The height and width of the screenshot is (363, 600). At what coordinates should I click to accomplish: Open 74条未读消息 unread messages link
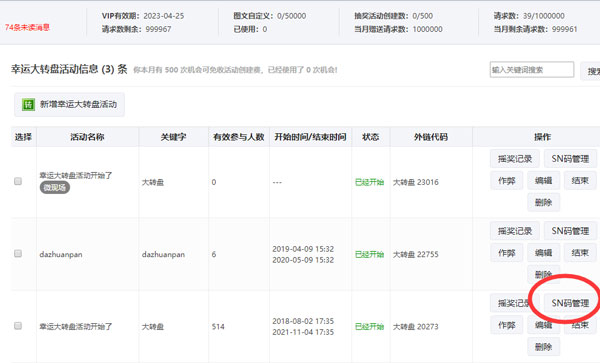pyautogui.click(x=27, y=27)
